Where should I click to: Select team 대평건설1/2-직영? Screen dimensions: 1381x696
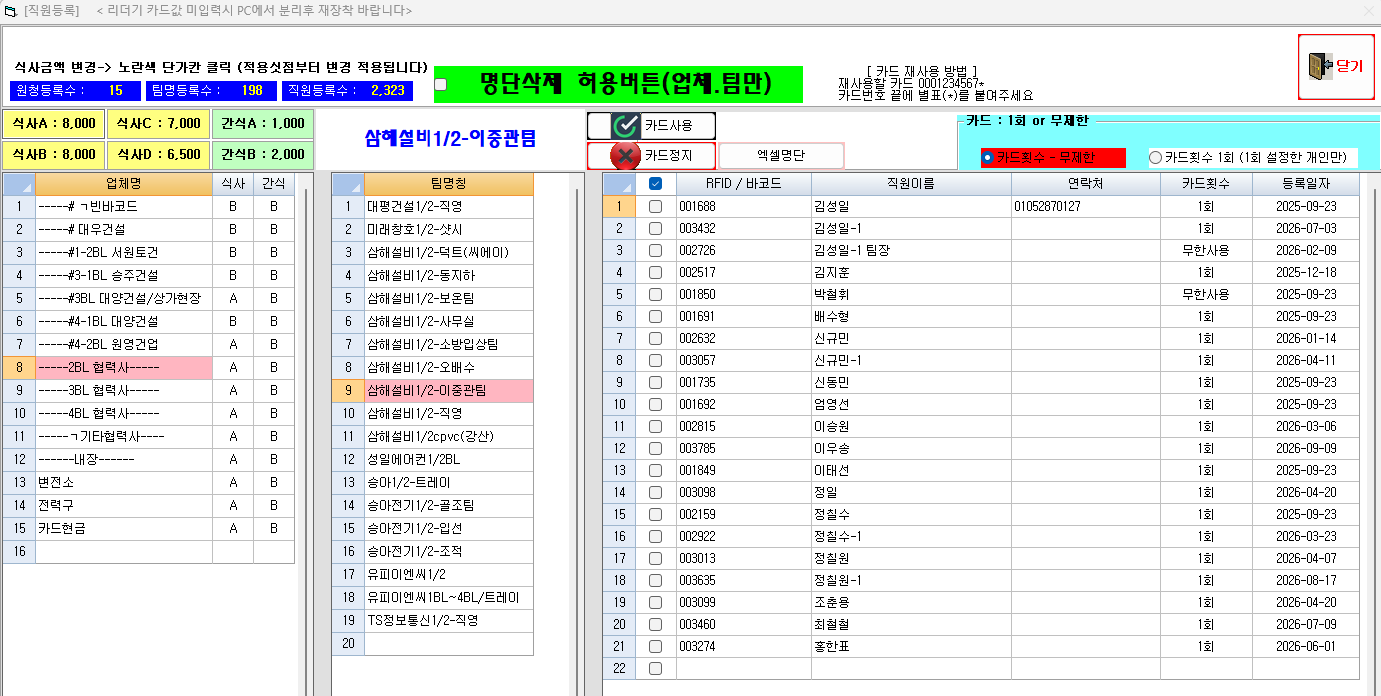[448, 206]
